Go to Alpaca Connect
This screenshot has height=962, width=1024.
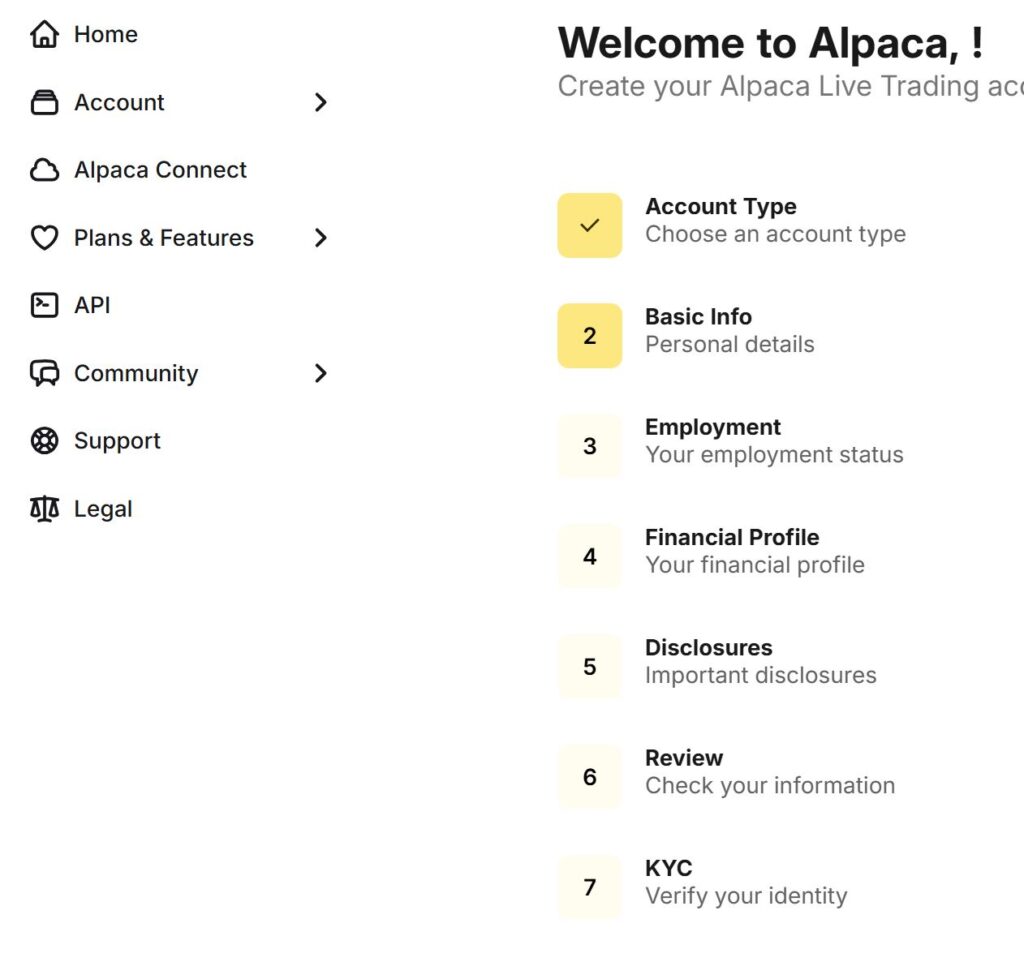coord(160,170)
